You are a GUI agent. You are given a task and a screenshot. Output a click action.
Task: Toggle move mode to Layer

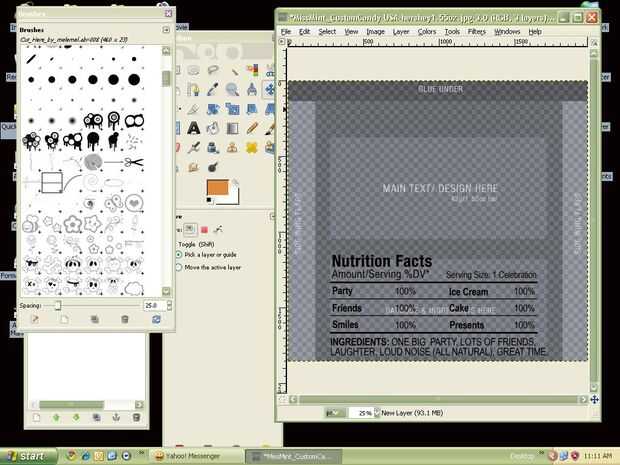coord(190,229)
